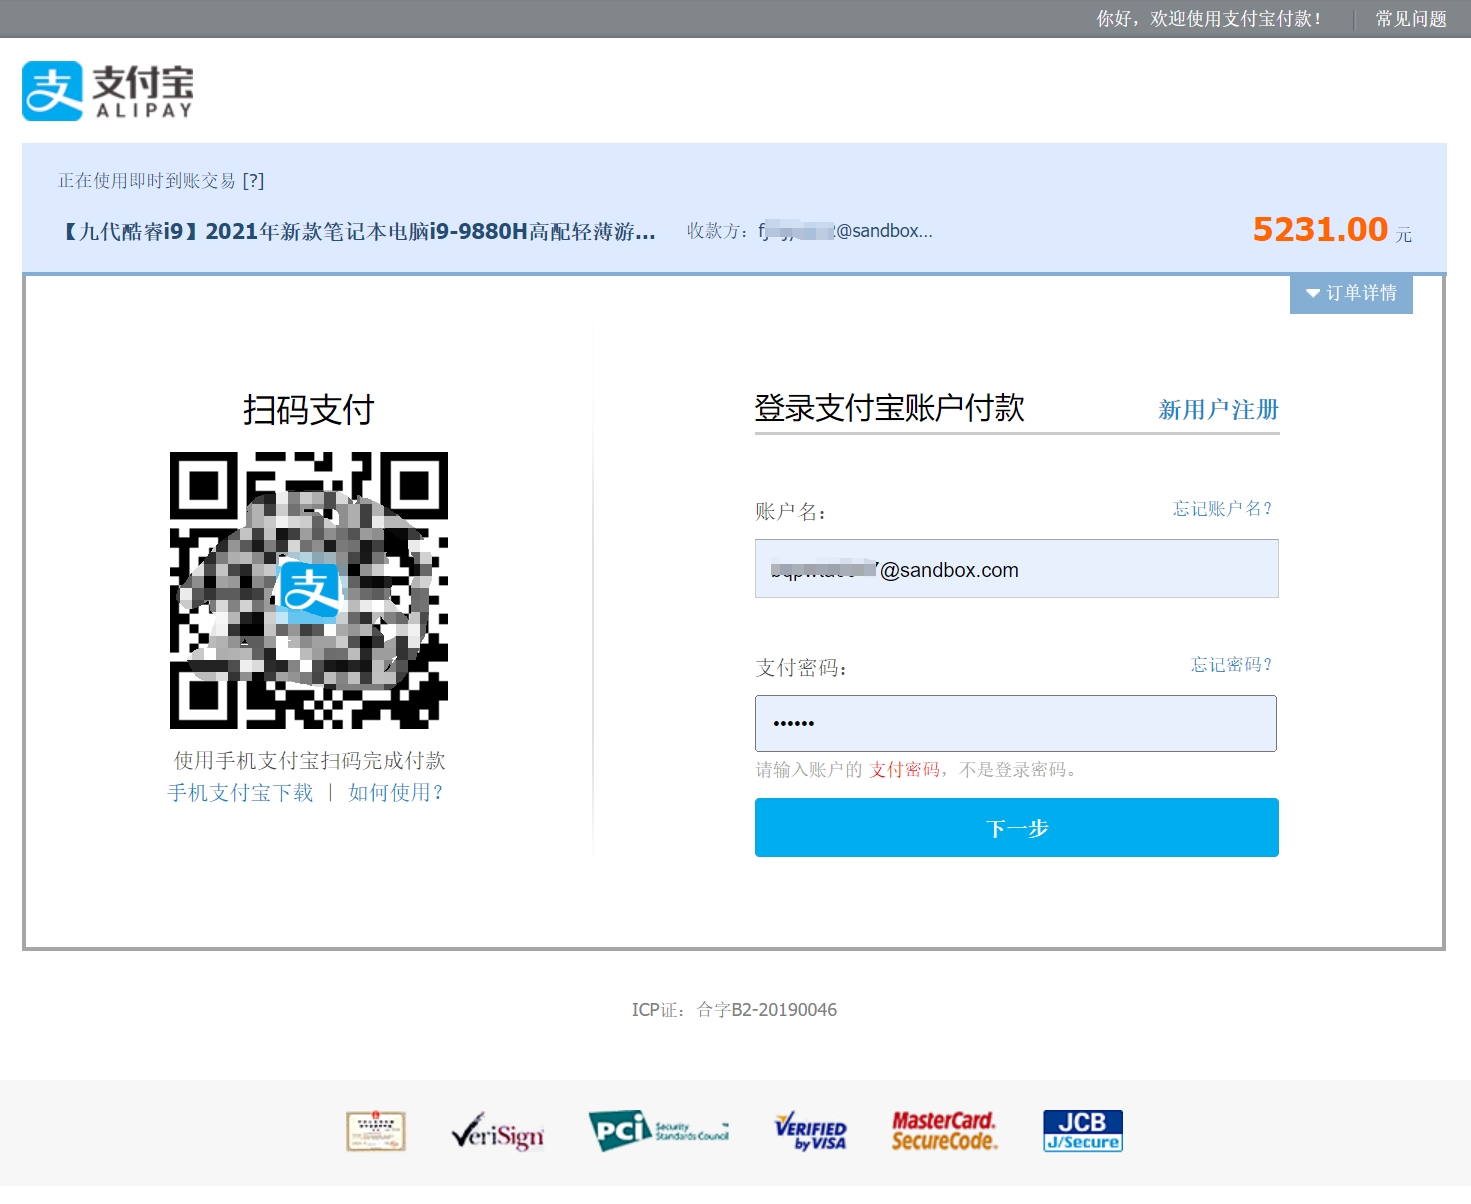Click the [?] help next to 即时到账交易

[253, 181]
